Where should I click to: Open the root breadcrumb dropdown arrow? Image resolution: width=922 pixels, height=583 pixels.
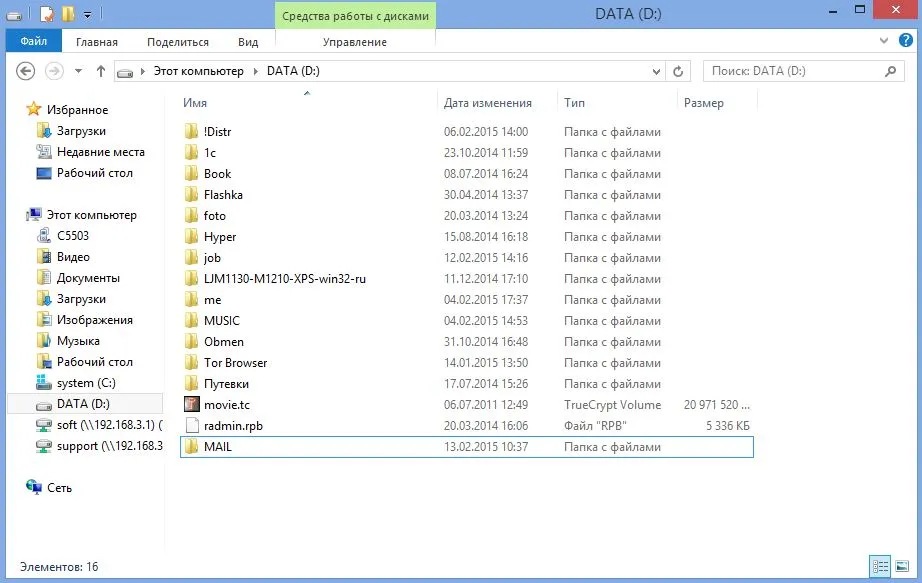(142, 71)
